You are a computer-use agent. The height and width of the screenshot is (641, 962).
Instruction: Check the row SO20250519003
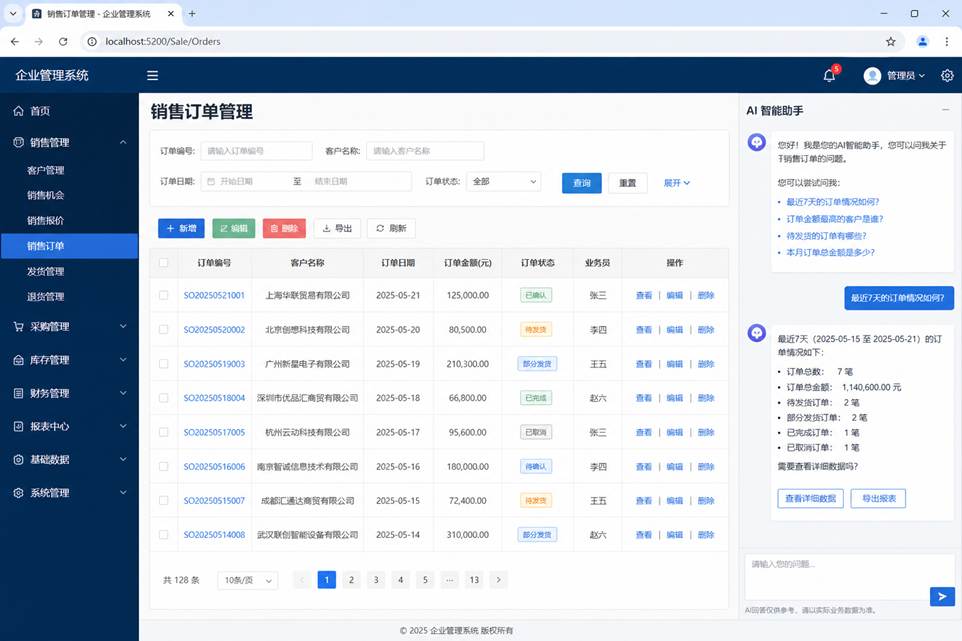pos(163,364)
